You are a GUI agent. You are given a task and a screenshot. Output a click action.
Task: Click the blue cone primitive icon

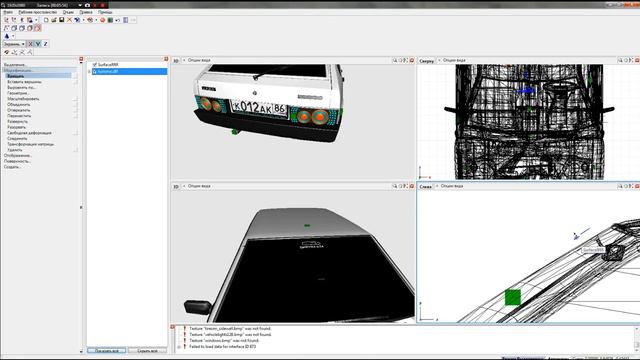pos(7,36)
